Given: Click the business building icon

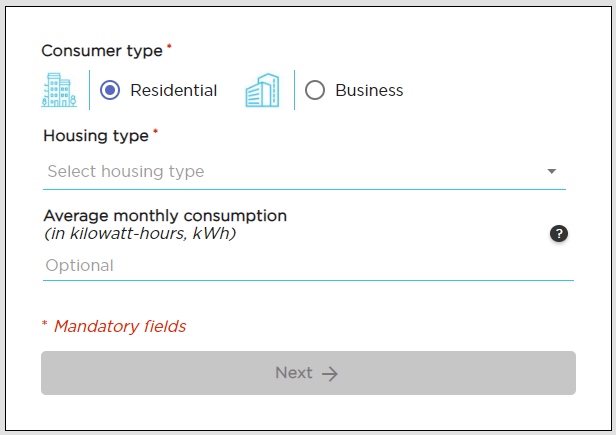Looking at the screenshot, I should (262, 90).
